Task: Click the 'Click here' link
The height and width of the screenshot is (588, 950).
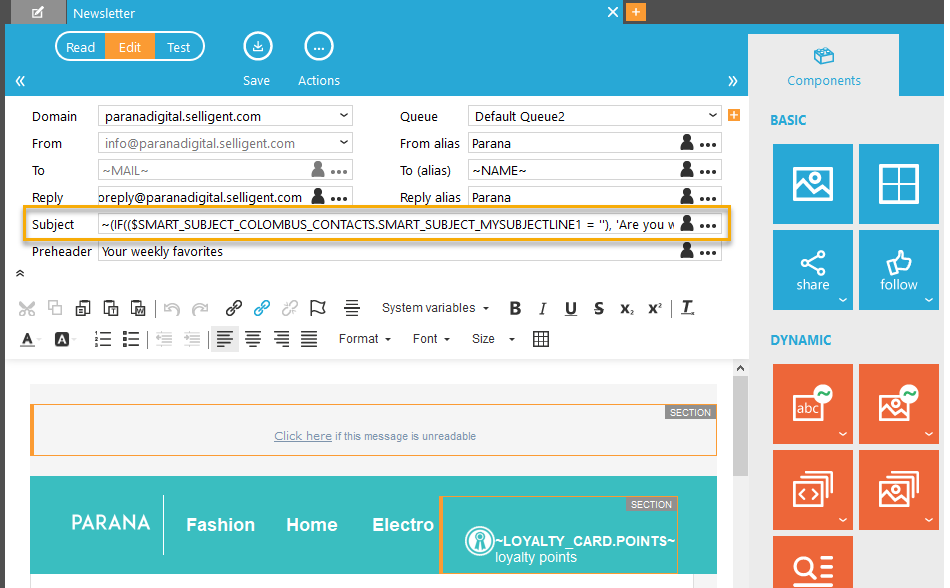Action: 303,436
